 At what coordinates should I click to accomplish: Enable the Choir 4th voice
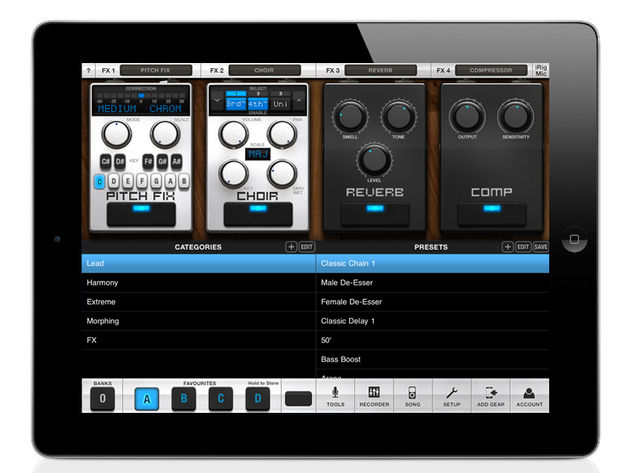[258, 104]
